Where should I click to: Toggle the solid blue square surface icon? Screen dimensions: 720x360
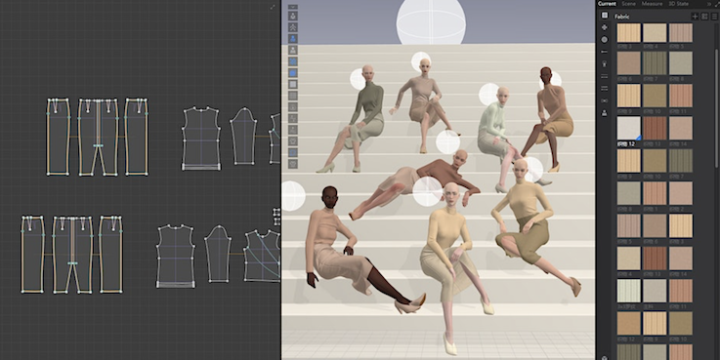coord(292,73)
